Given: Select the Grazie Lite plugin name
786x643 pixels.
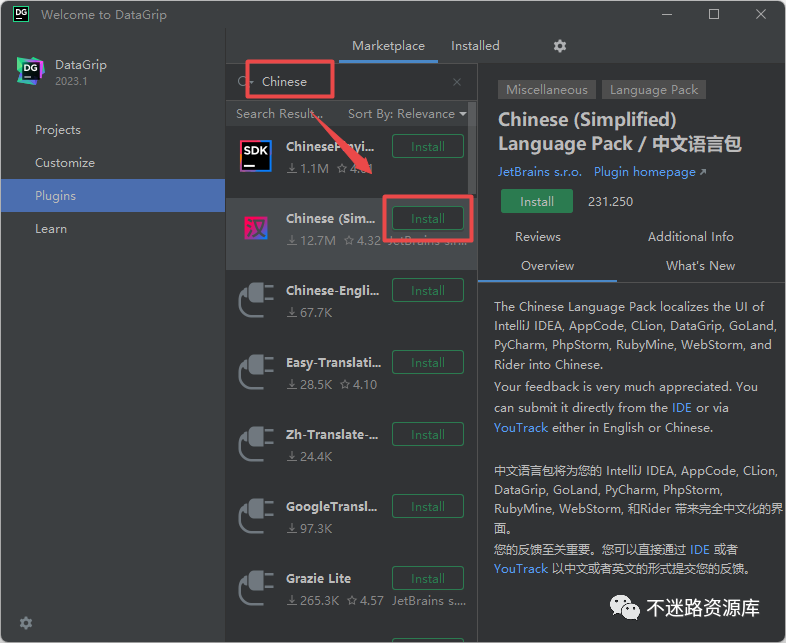Looking at the screenshot, I should pos(318,578).
